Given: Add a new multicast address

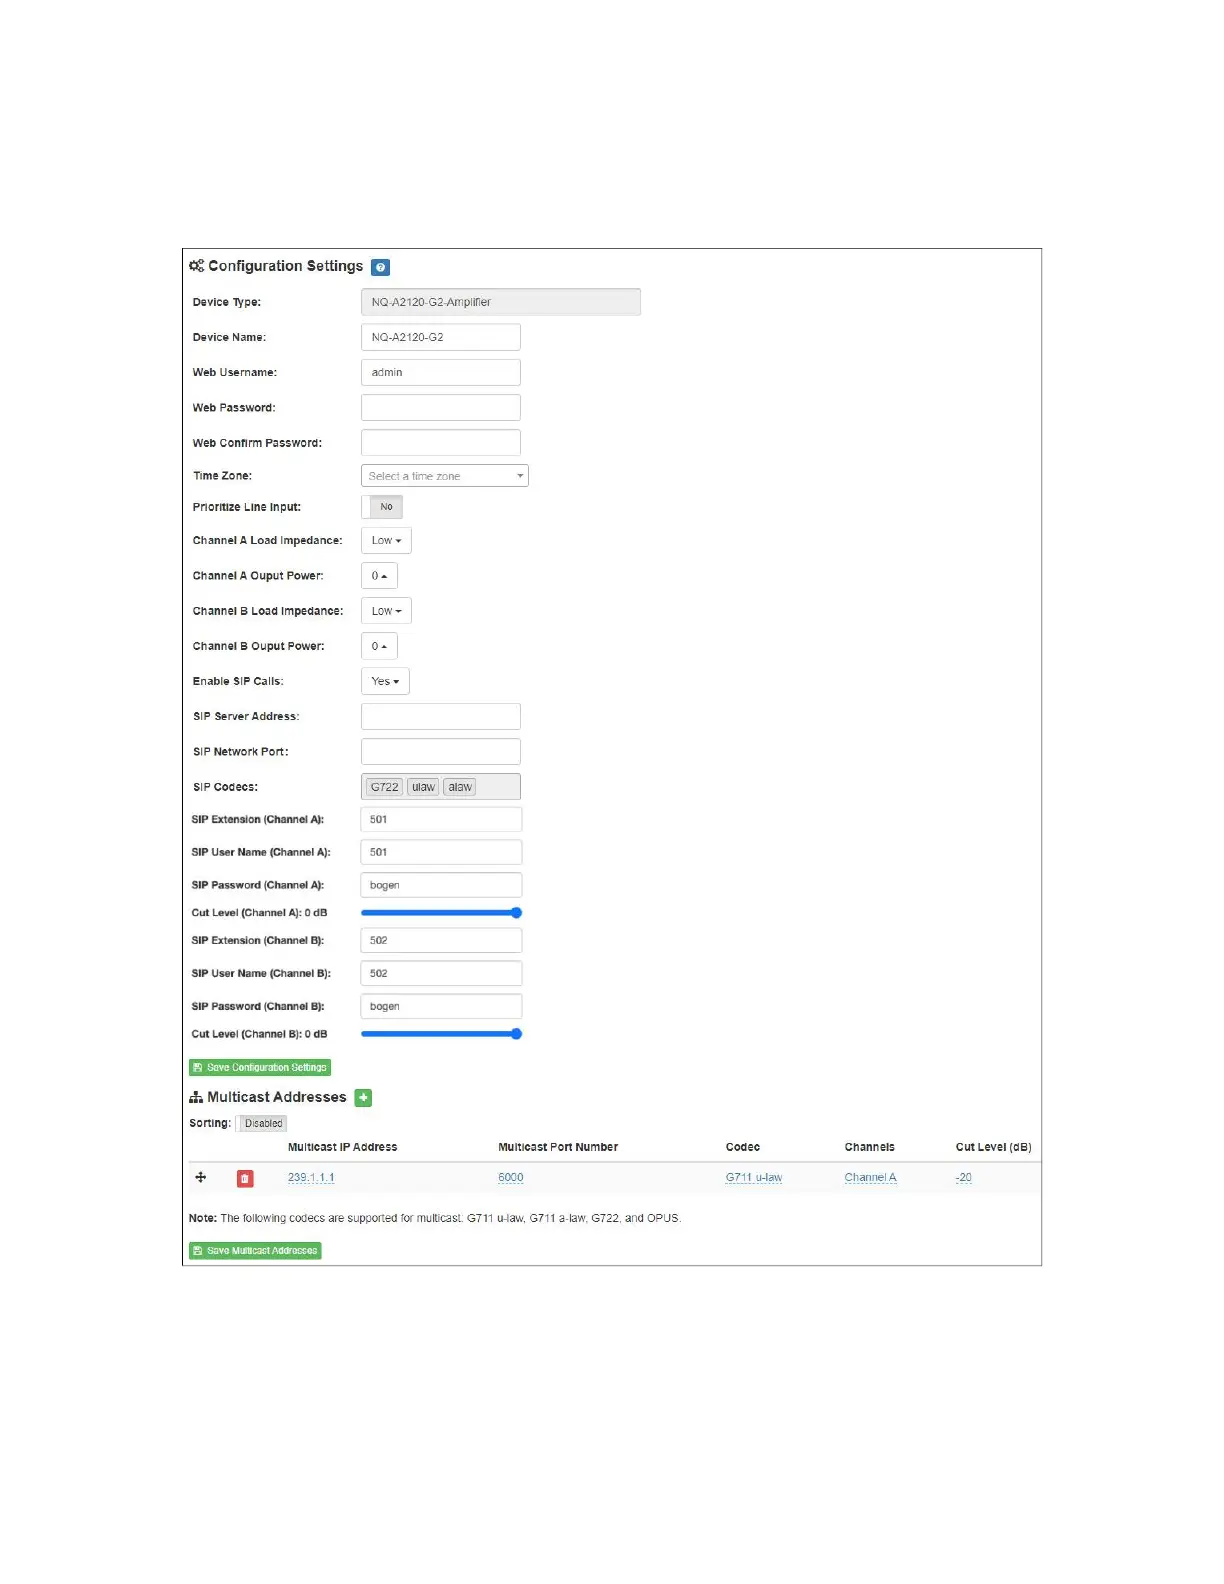Looking at the screenshot, I should click(x=364, y=1098).
